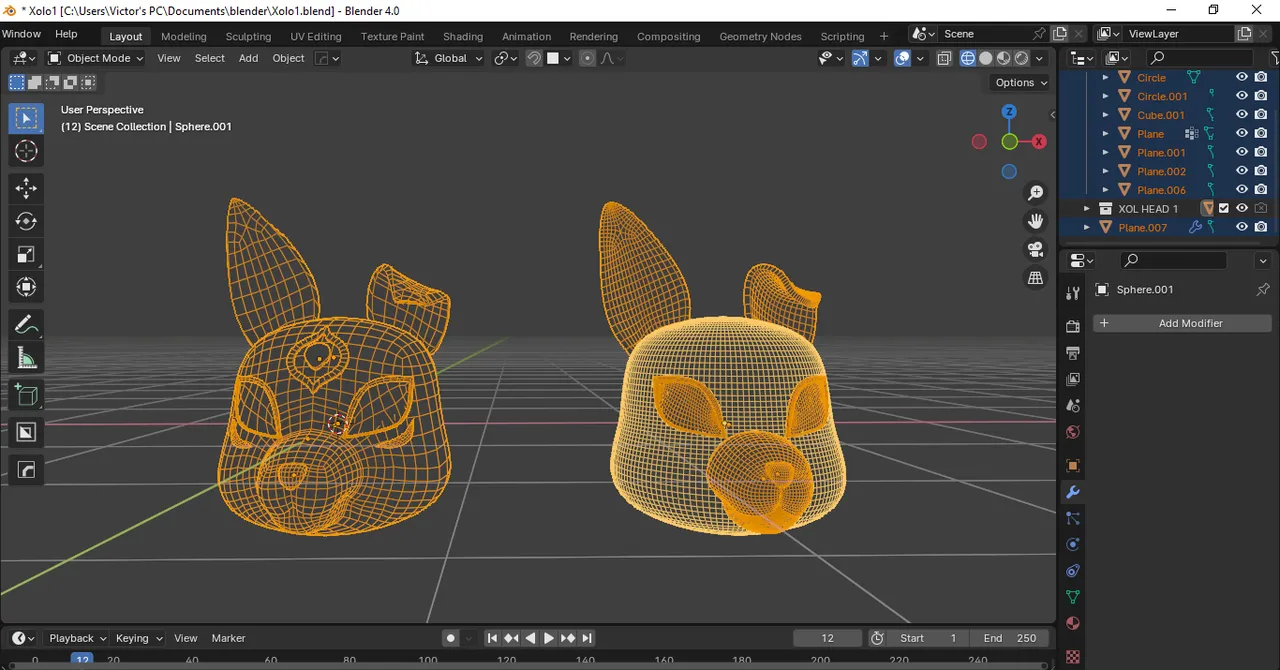
Task: Open the viewport Options dropdown
Action: (x=1020, y=82)
